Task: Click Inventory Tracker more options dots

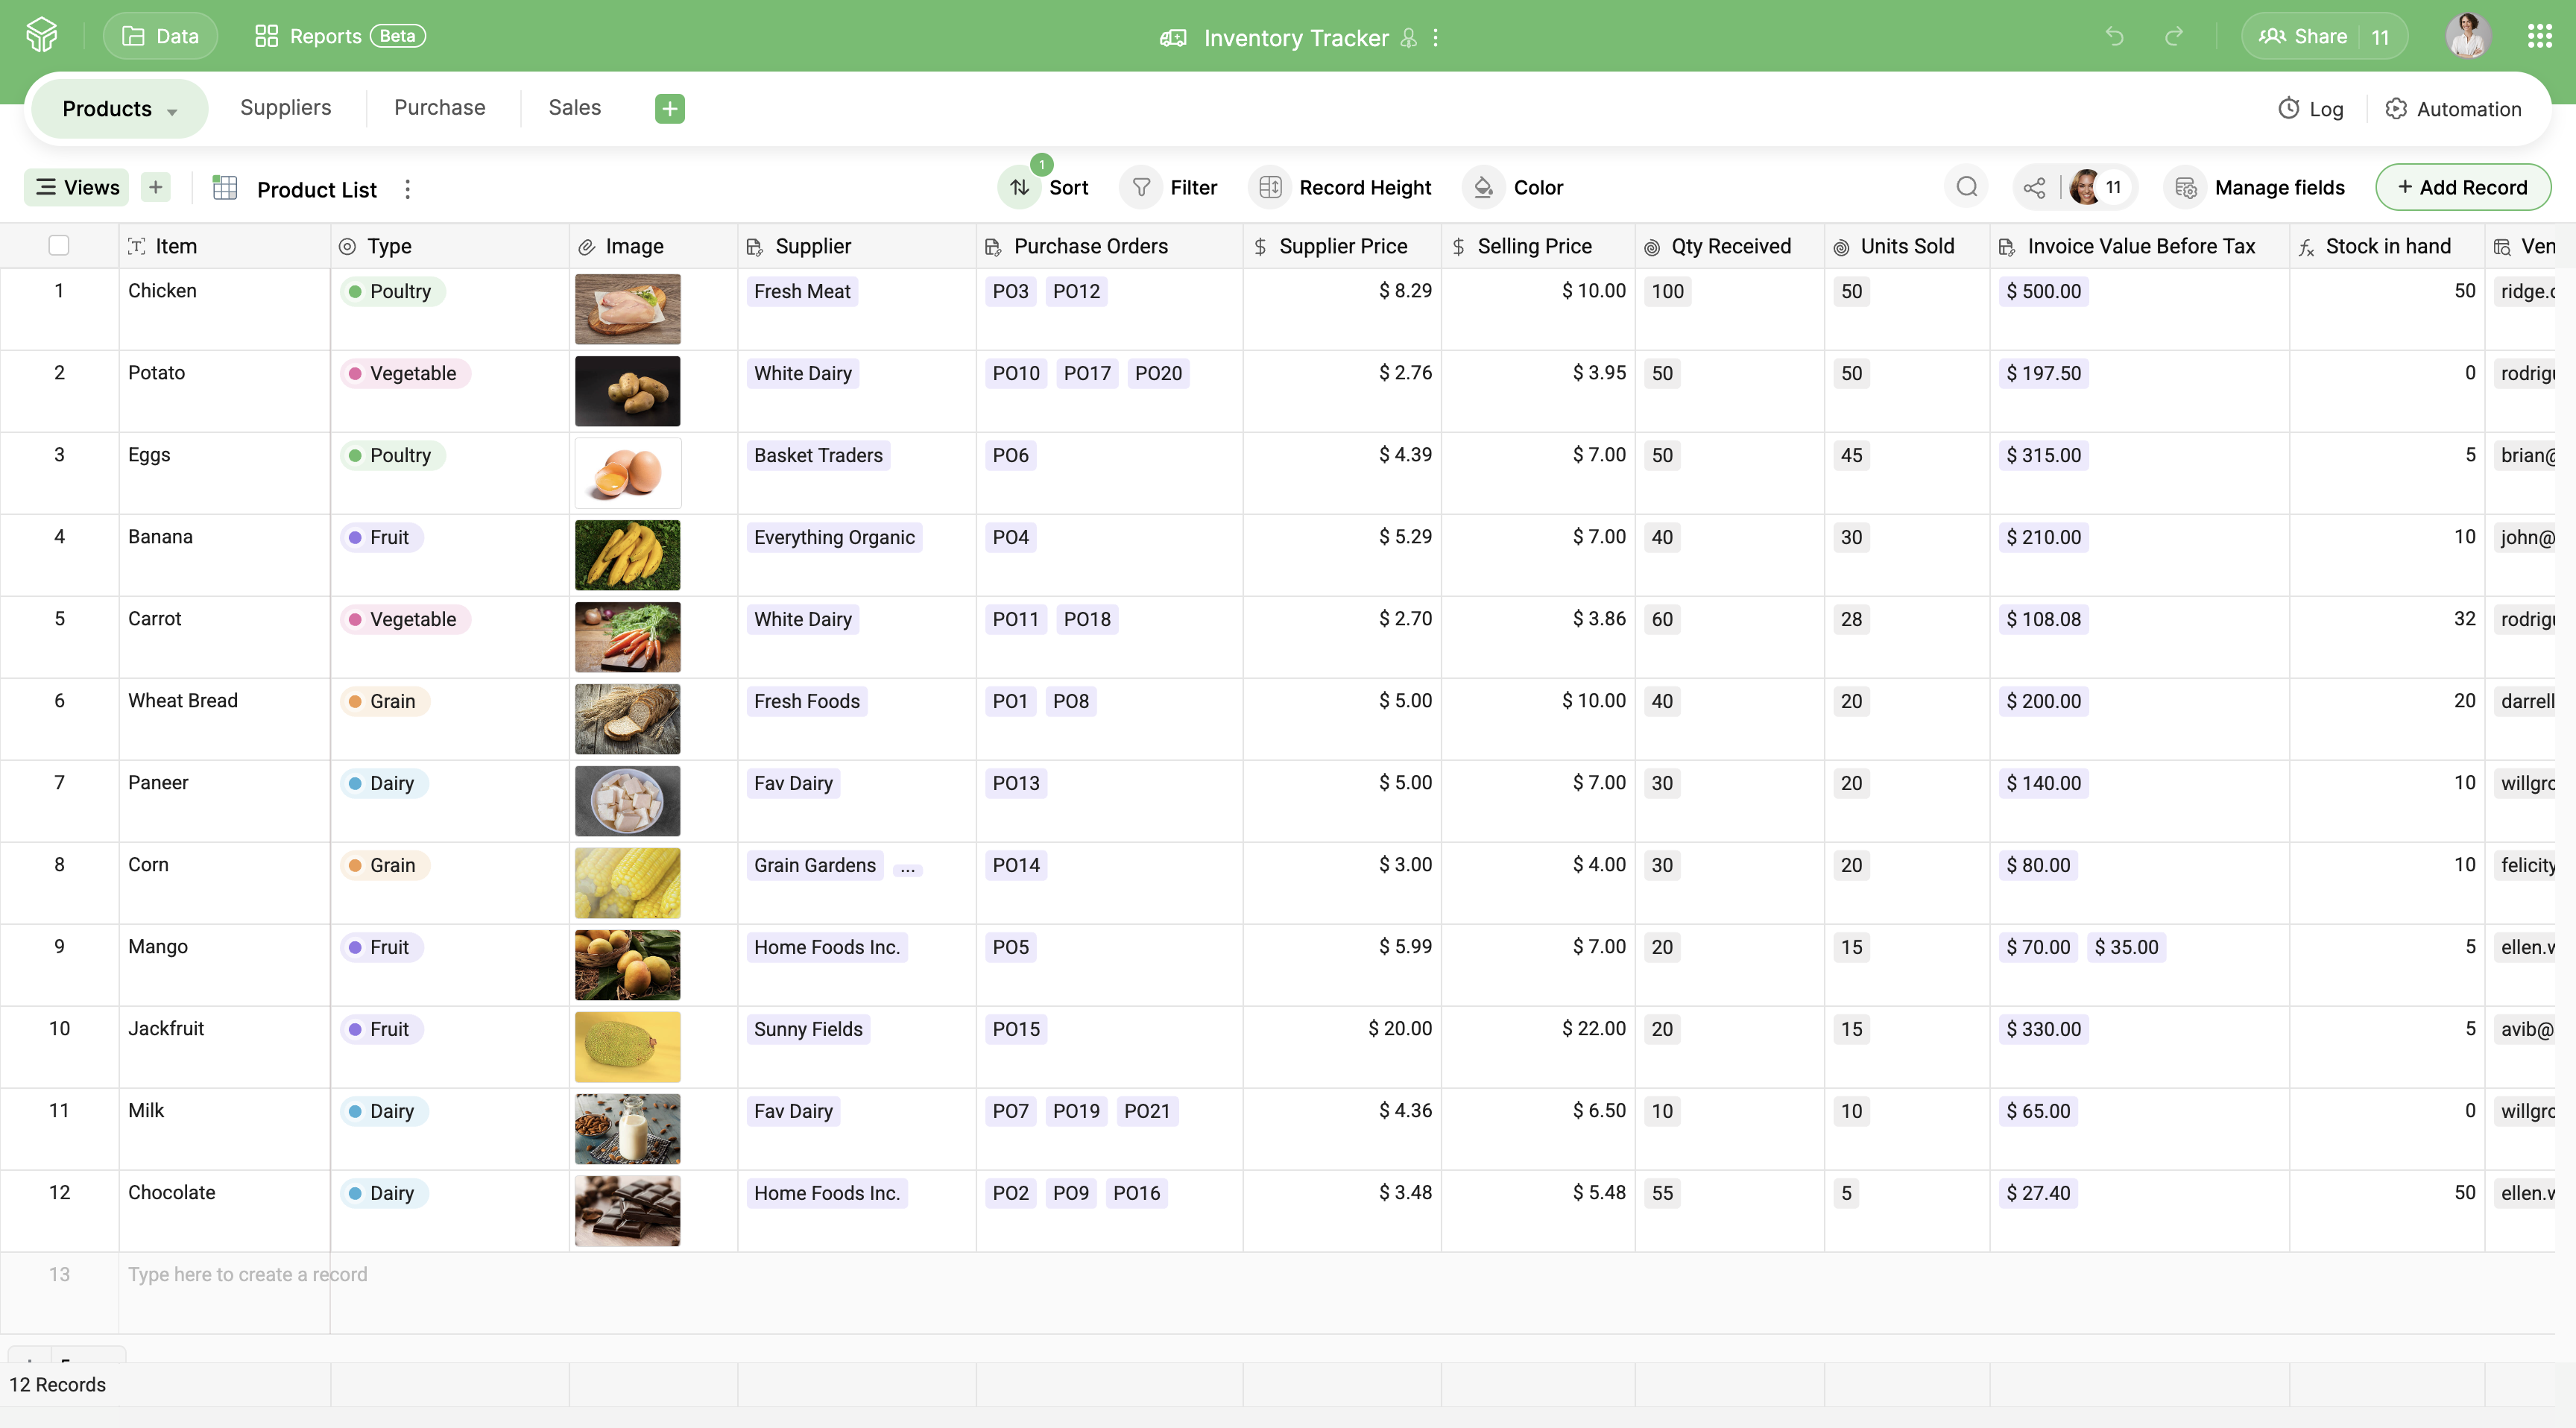Action: coord(1436,37)
